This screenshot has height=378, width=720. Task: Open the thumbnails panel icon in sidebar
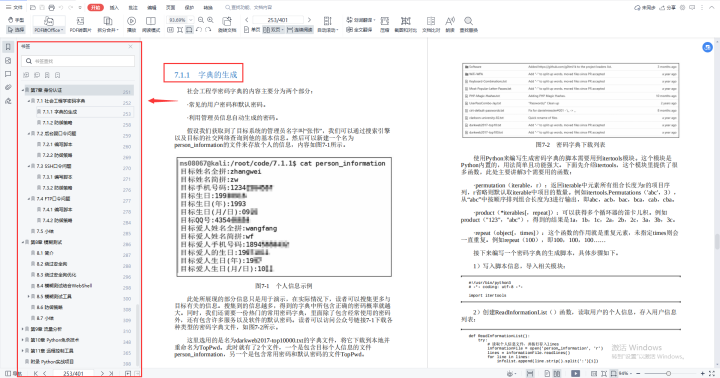(8, 61)
